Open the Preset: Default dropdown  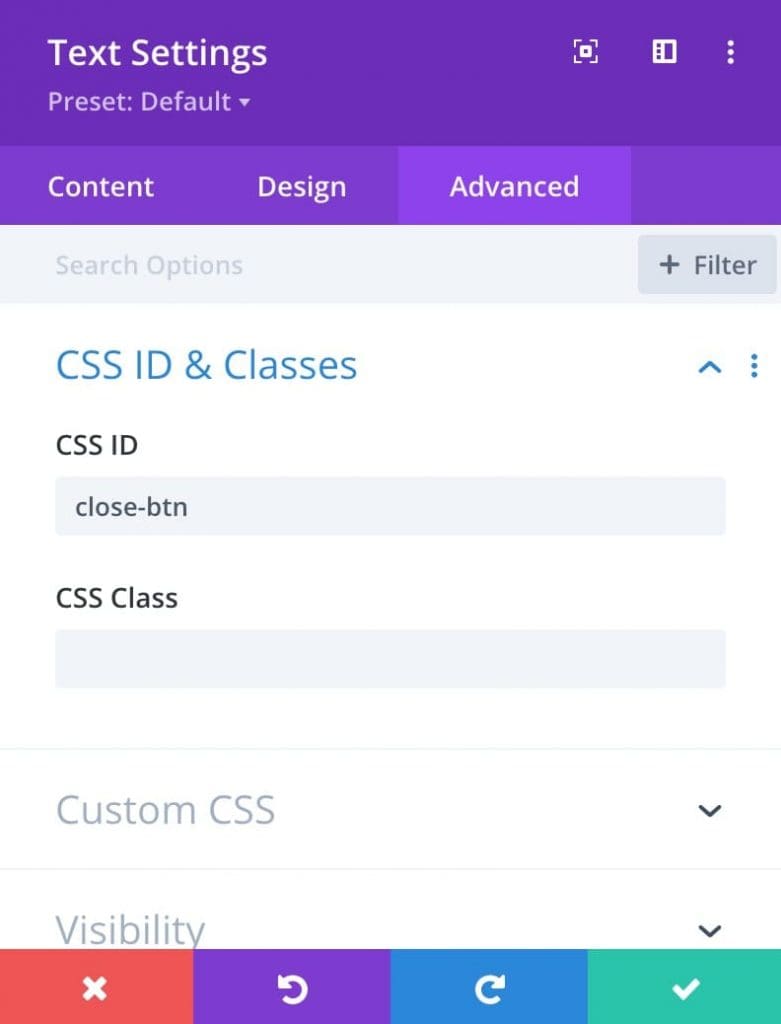(x=149, y=101)
